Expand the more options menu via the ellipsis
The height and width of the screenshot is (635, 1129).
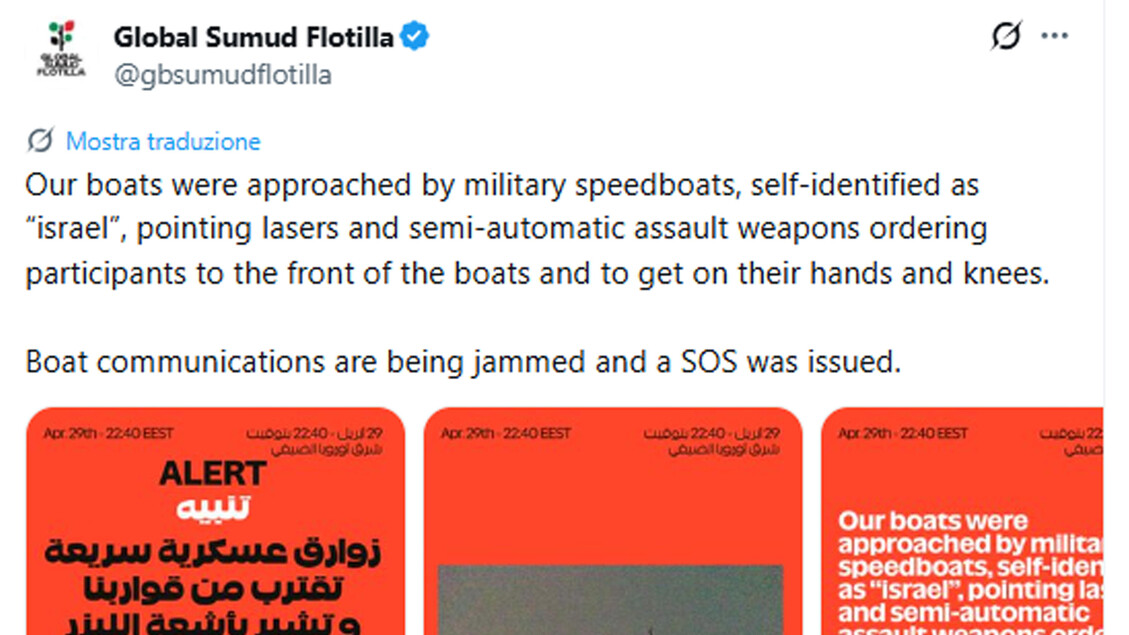[1054, 35]
